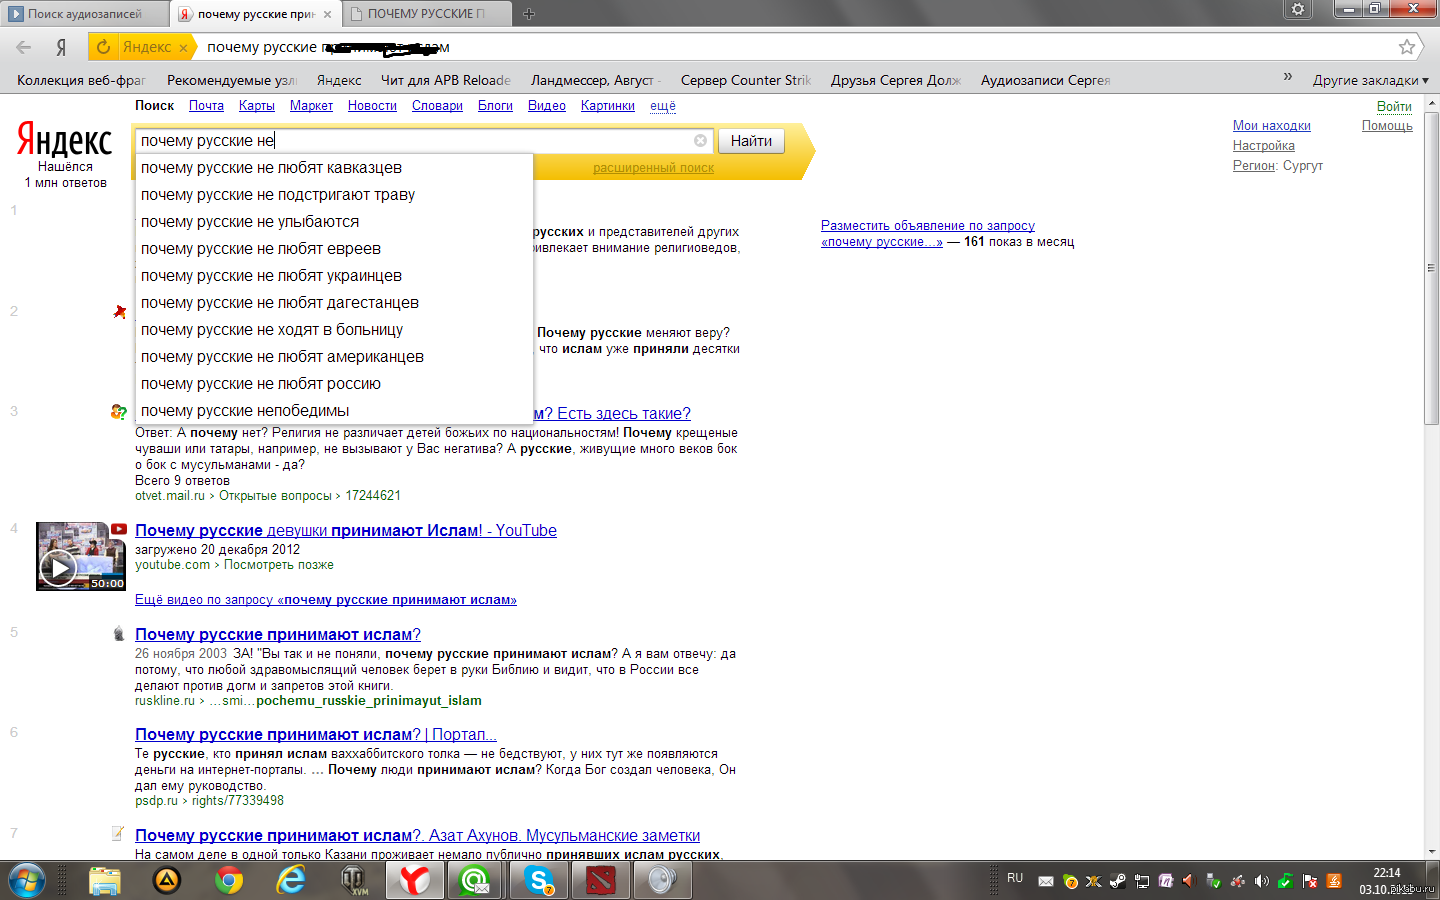Click the Yandex home Я button

tap(61, 47)
